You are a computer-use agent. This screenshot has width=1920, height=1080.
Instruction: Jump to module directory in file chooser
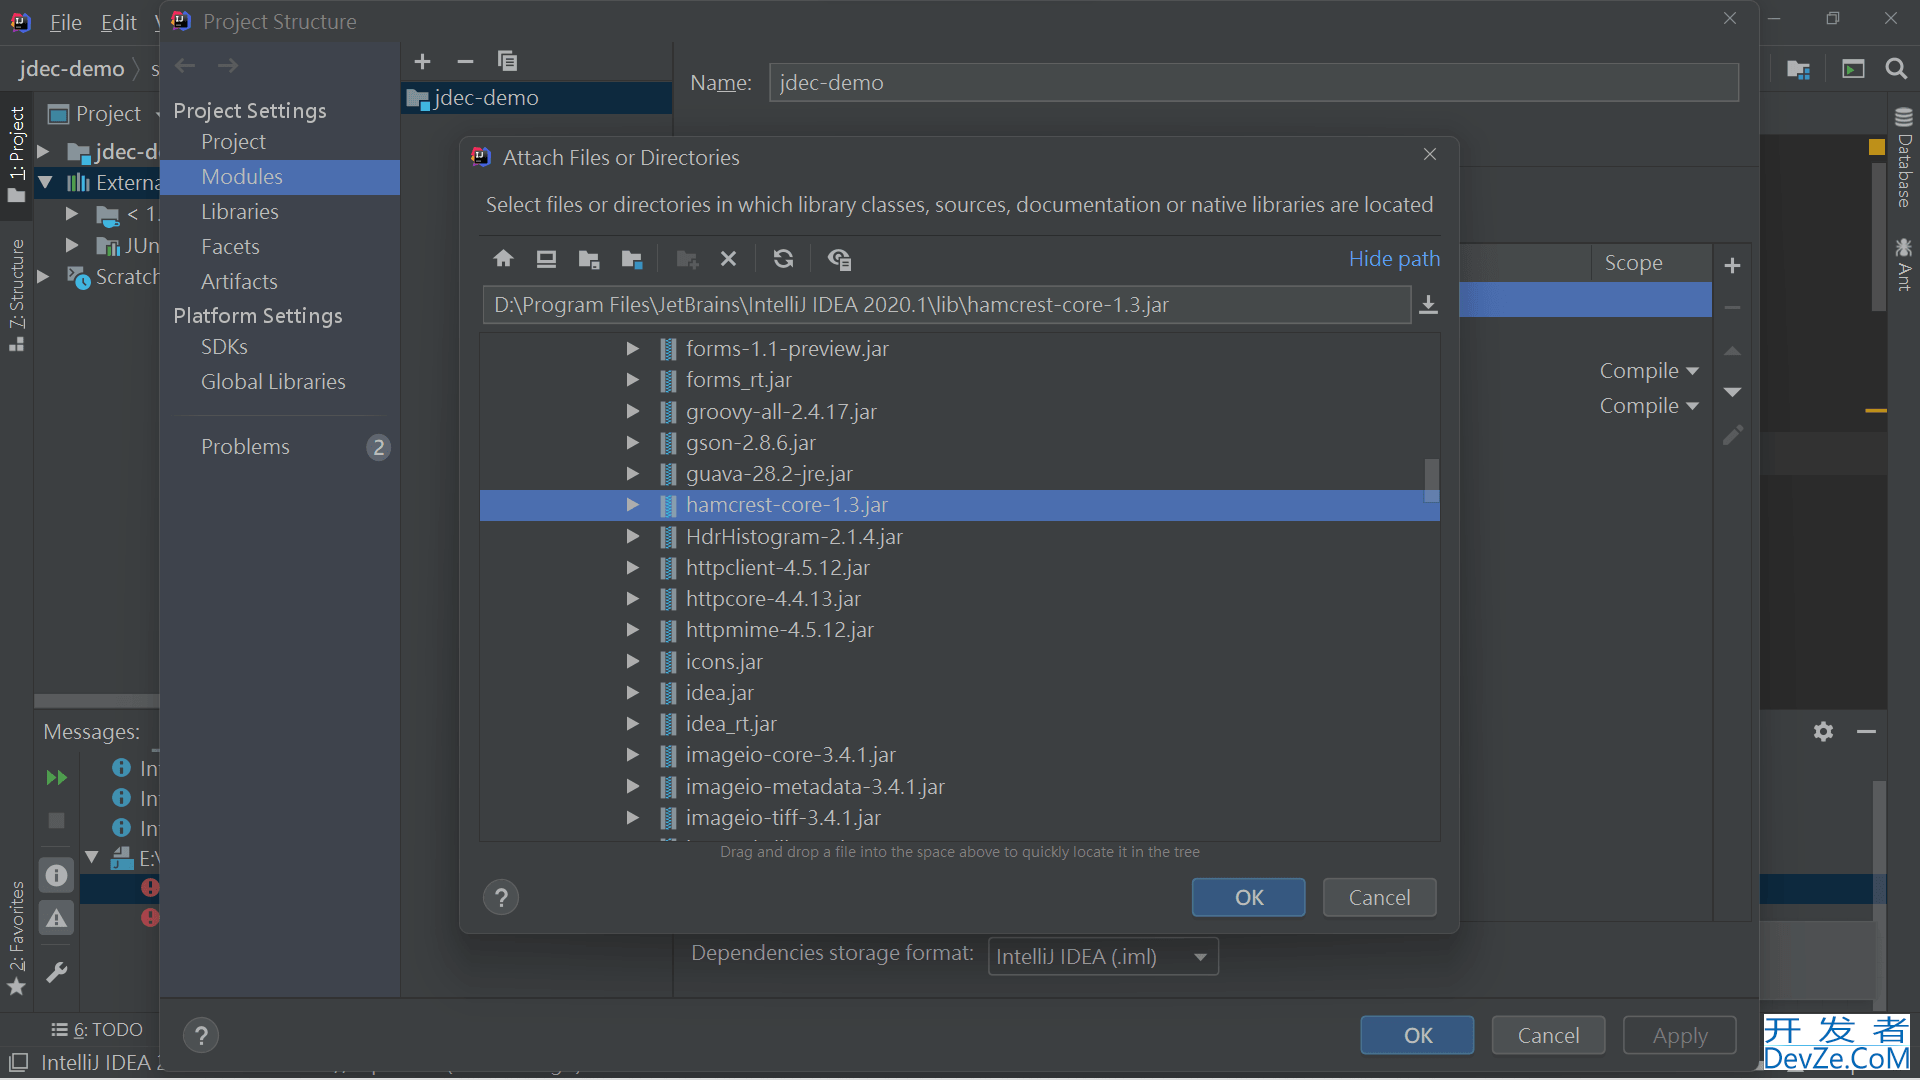(x=632, y=259)
